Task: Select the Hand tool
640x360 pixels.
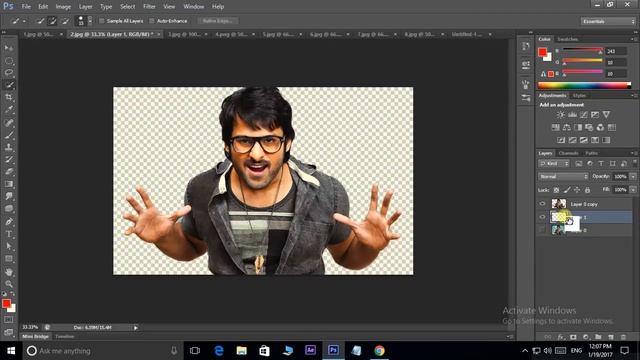Action: pyautogui.click(x=9, y=272)
